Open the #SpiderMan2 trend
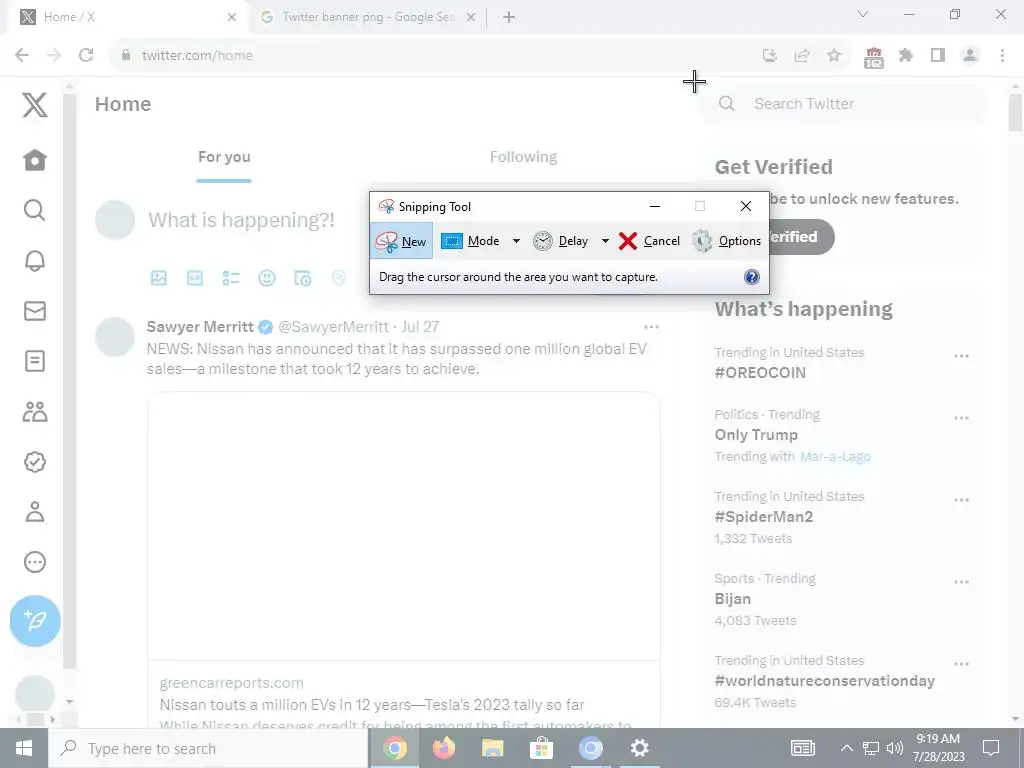The width and height of the screenshot is (1024, 768). pyautogui.click(x=763, y=517)
